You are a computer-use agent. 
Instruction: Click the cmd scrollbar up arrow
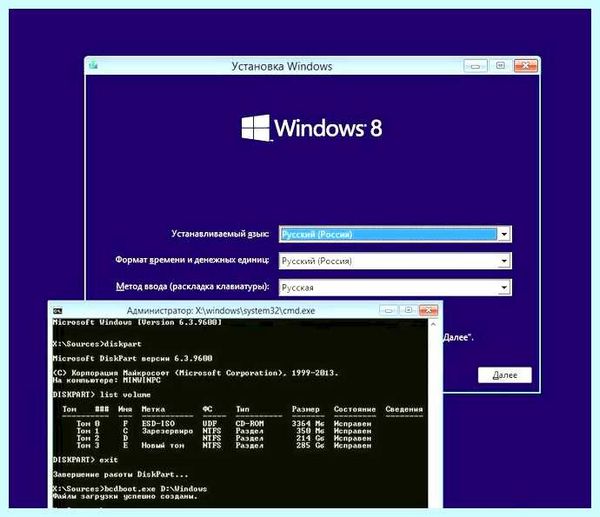tap(433, 325)
